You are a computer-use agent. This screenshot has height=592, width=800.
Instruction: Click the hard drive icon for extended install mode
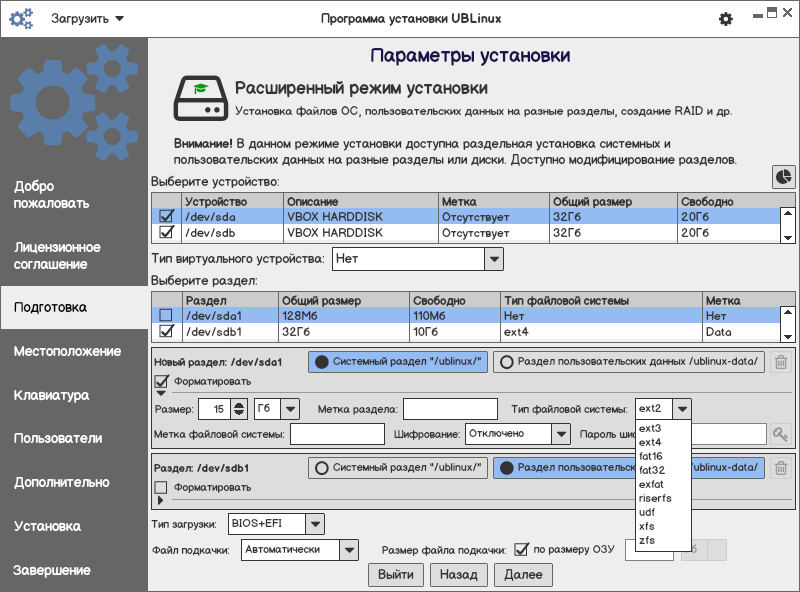click(x=197, y=98)
